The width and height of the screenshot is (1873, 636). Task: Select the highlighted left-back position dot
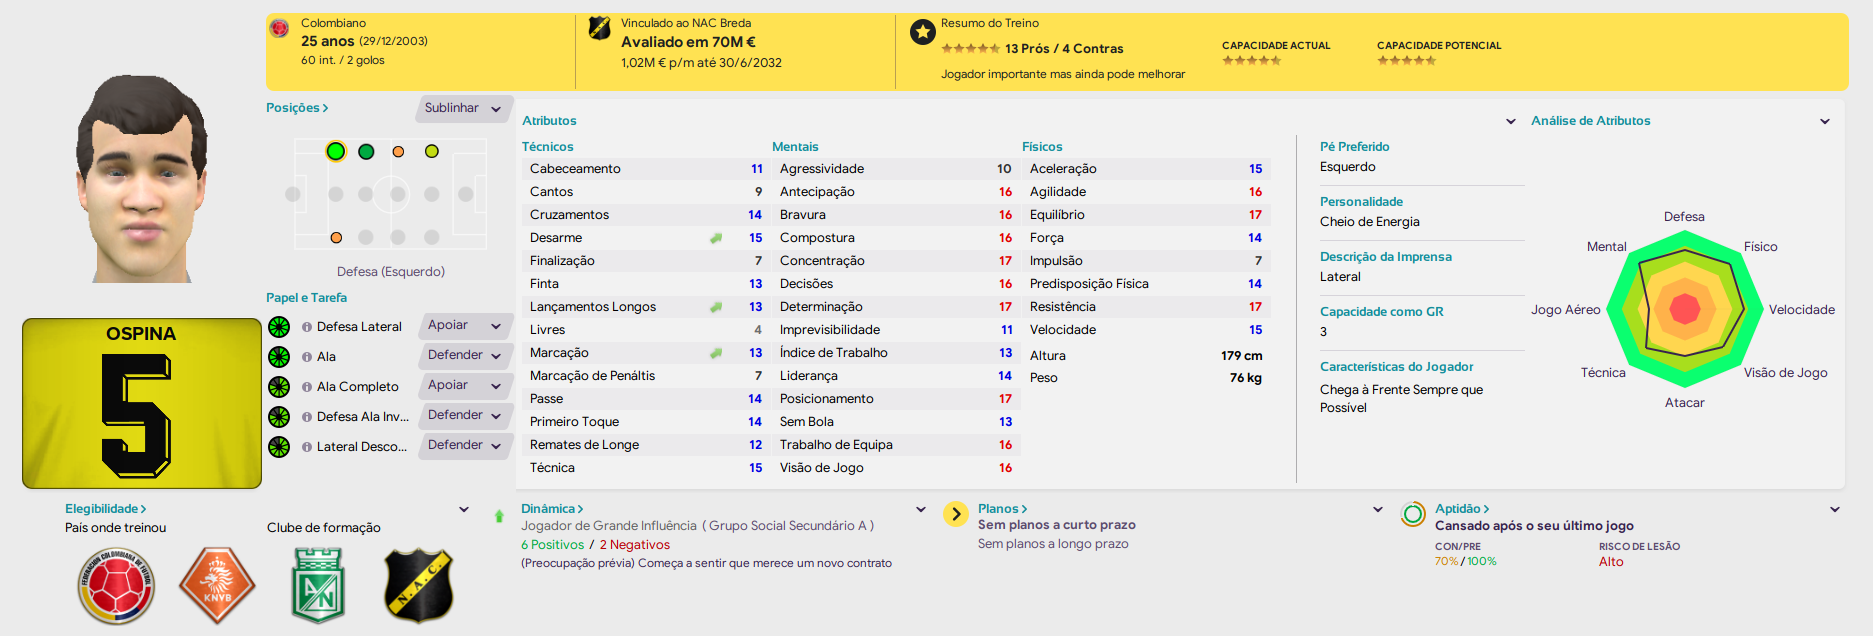(336, 151)
